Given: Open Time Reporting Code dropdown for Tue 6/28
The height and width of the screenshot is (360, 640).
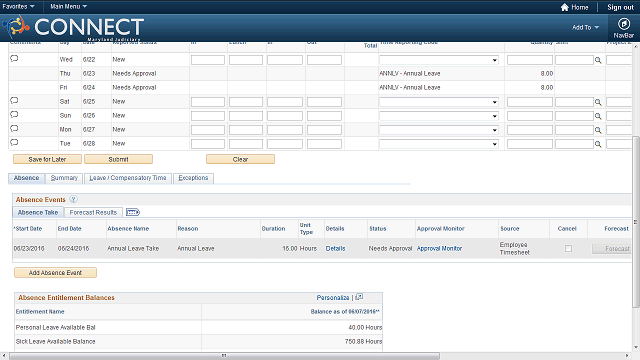Looking at the screenshot, I should pos(439,144).
